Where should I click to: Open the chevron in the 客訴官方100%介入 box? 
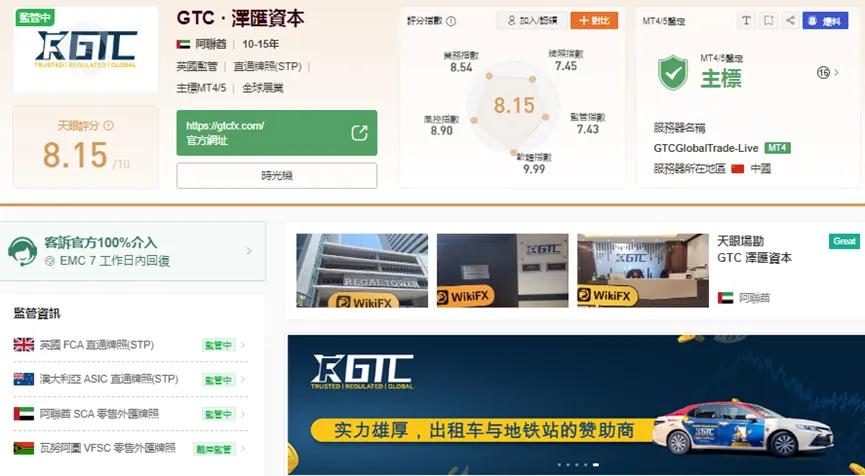[x=249, y=251]
